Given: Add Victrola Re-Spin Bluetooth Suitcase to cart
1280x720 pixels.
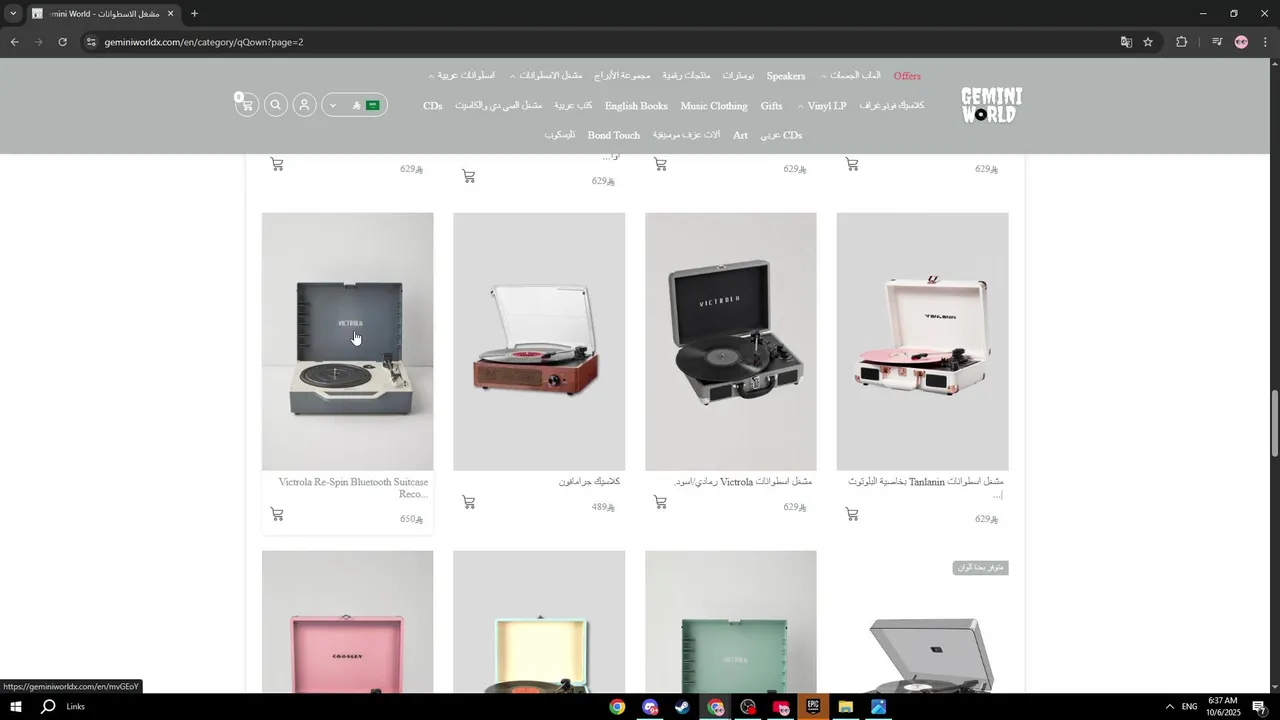Looking at the screenshot, I should (277, 514).
